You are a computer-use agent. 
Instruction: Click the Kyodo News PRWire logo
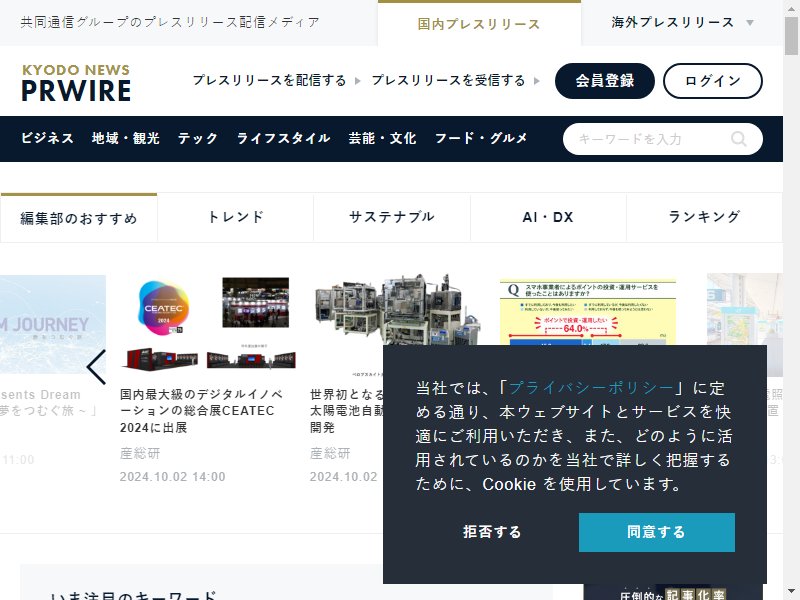(76, 83)
